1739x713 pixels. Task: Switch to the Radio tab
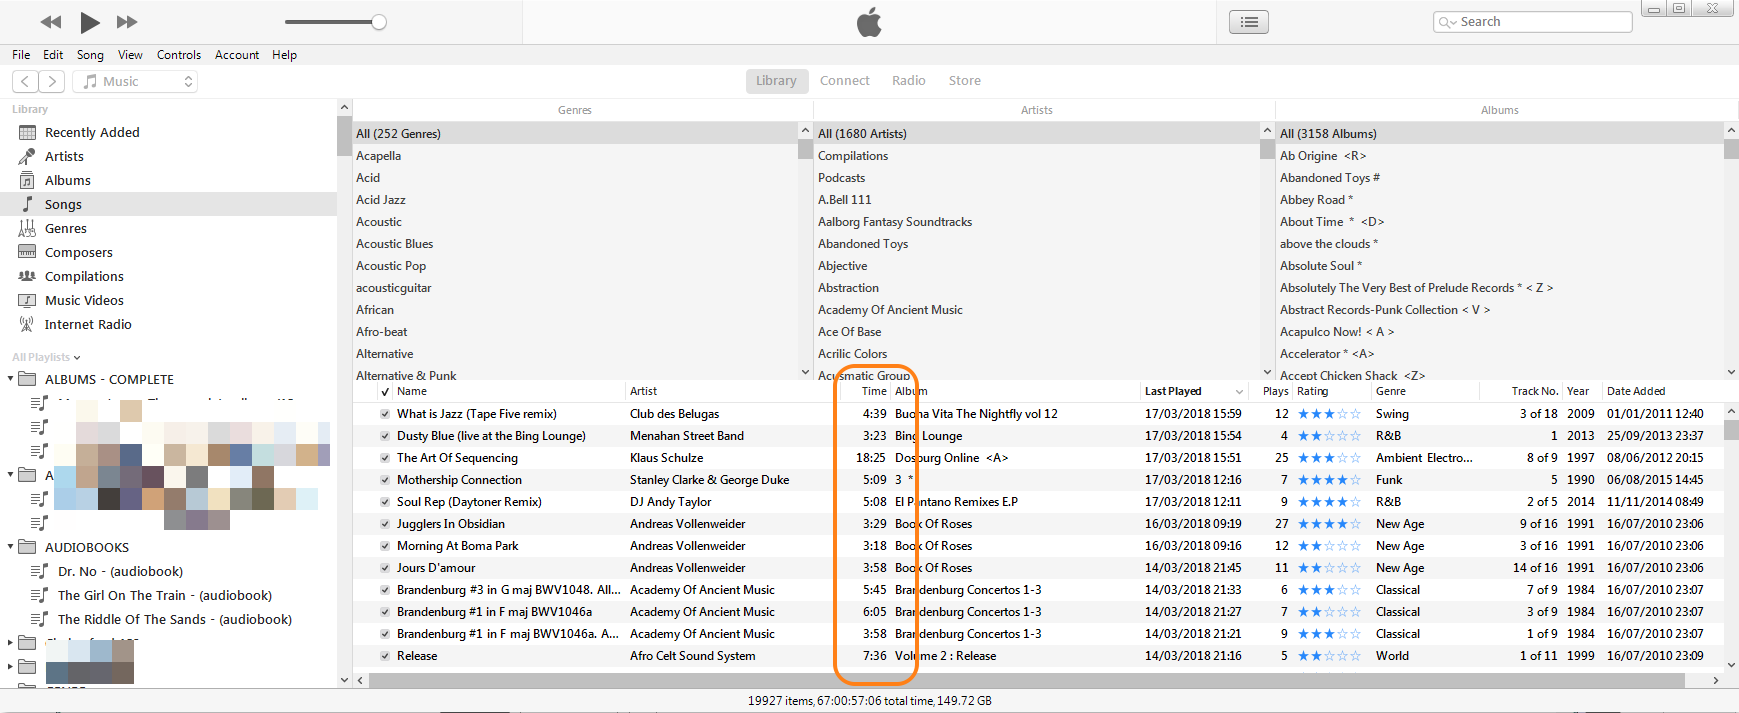pos(909,81)
